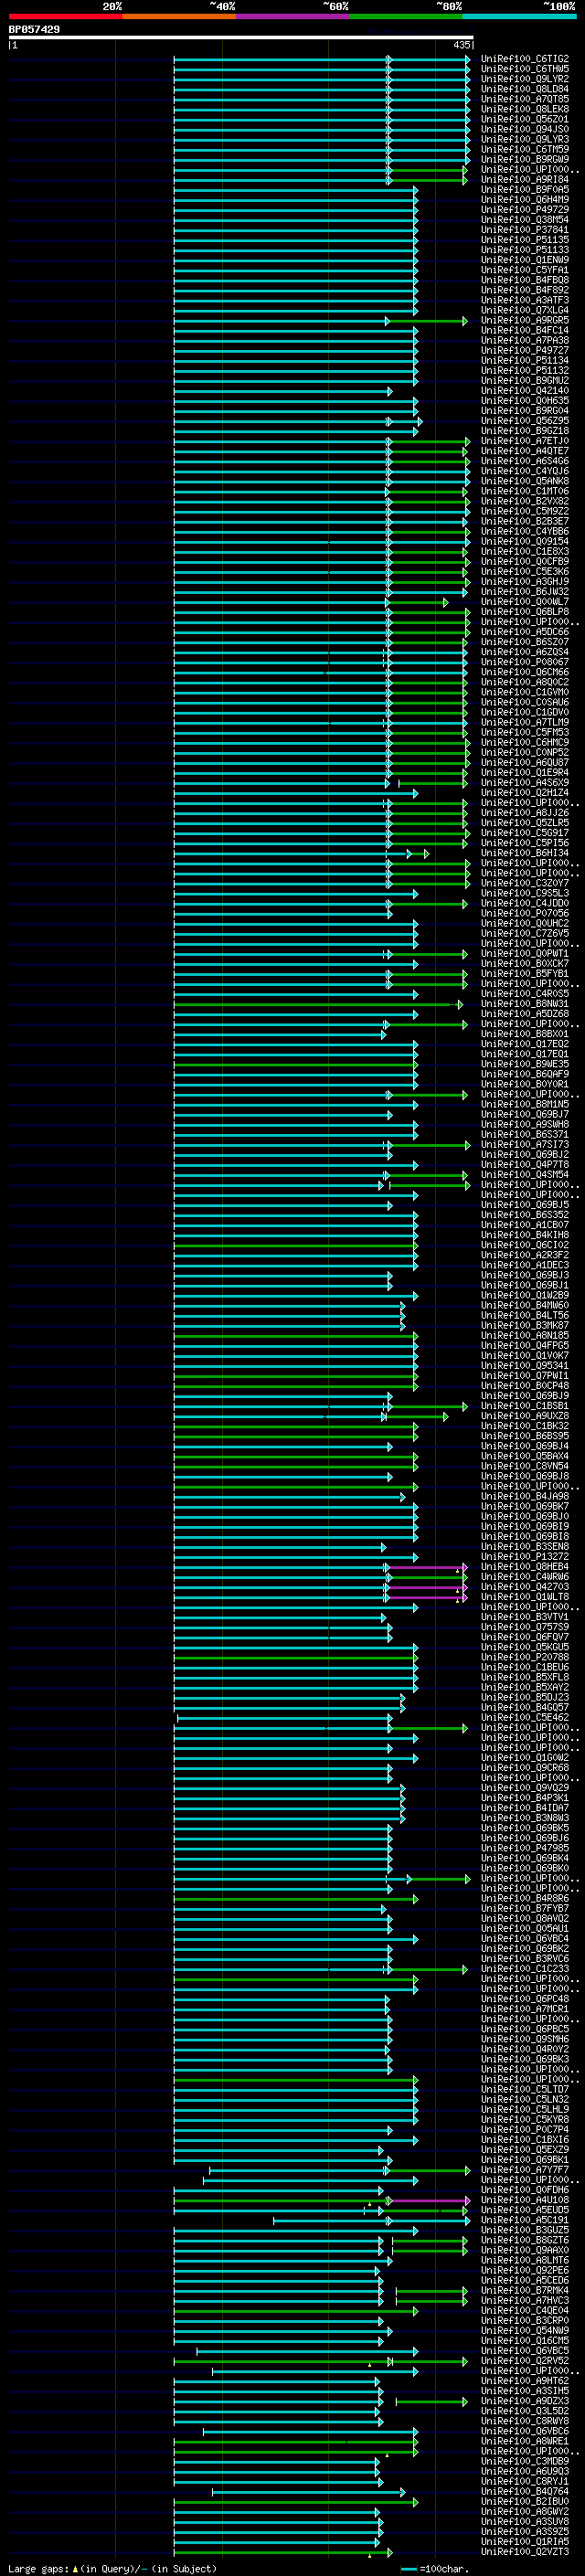This screenshot has height=2576, width=585.
Task: Open hit UniRef100_C6THW5
Action: tap(524, 69)
